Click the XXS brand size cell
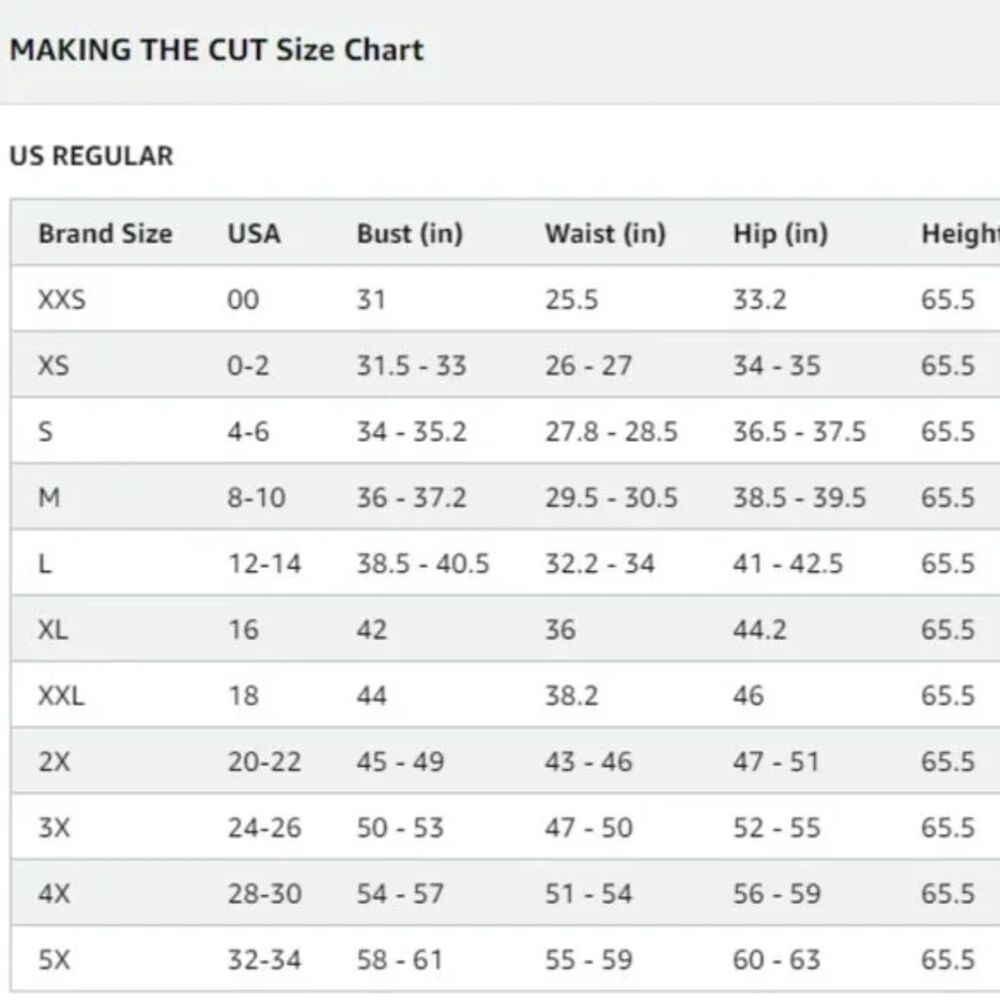Screen dimensions: 1000x1000 tap(62, 299)
